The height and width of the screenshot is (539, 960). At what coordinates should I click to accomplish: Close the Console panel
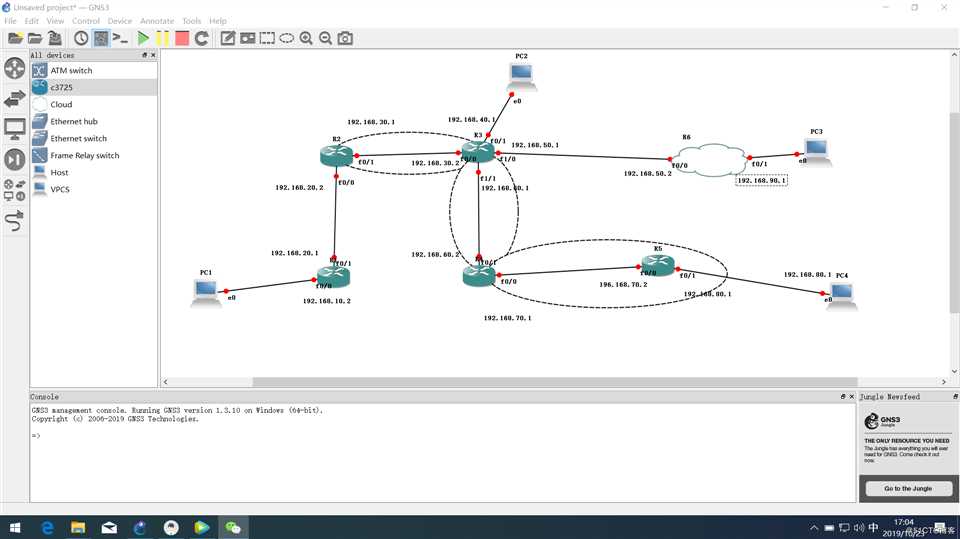pos(851,397)
